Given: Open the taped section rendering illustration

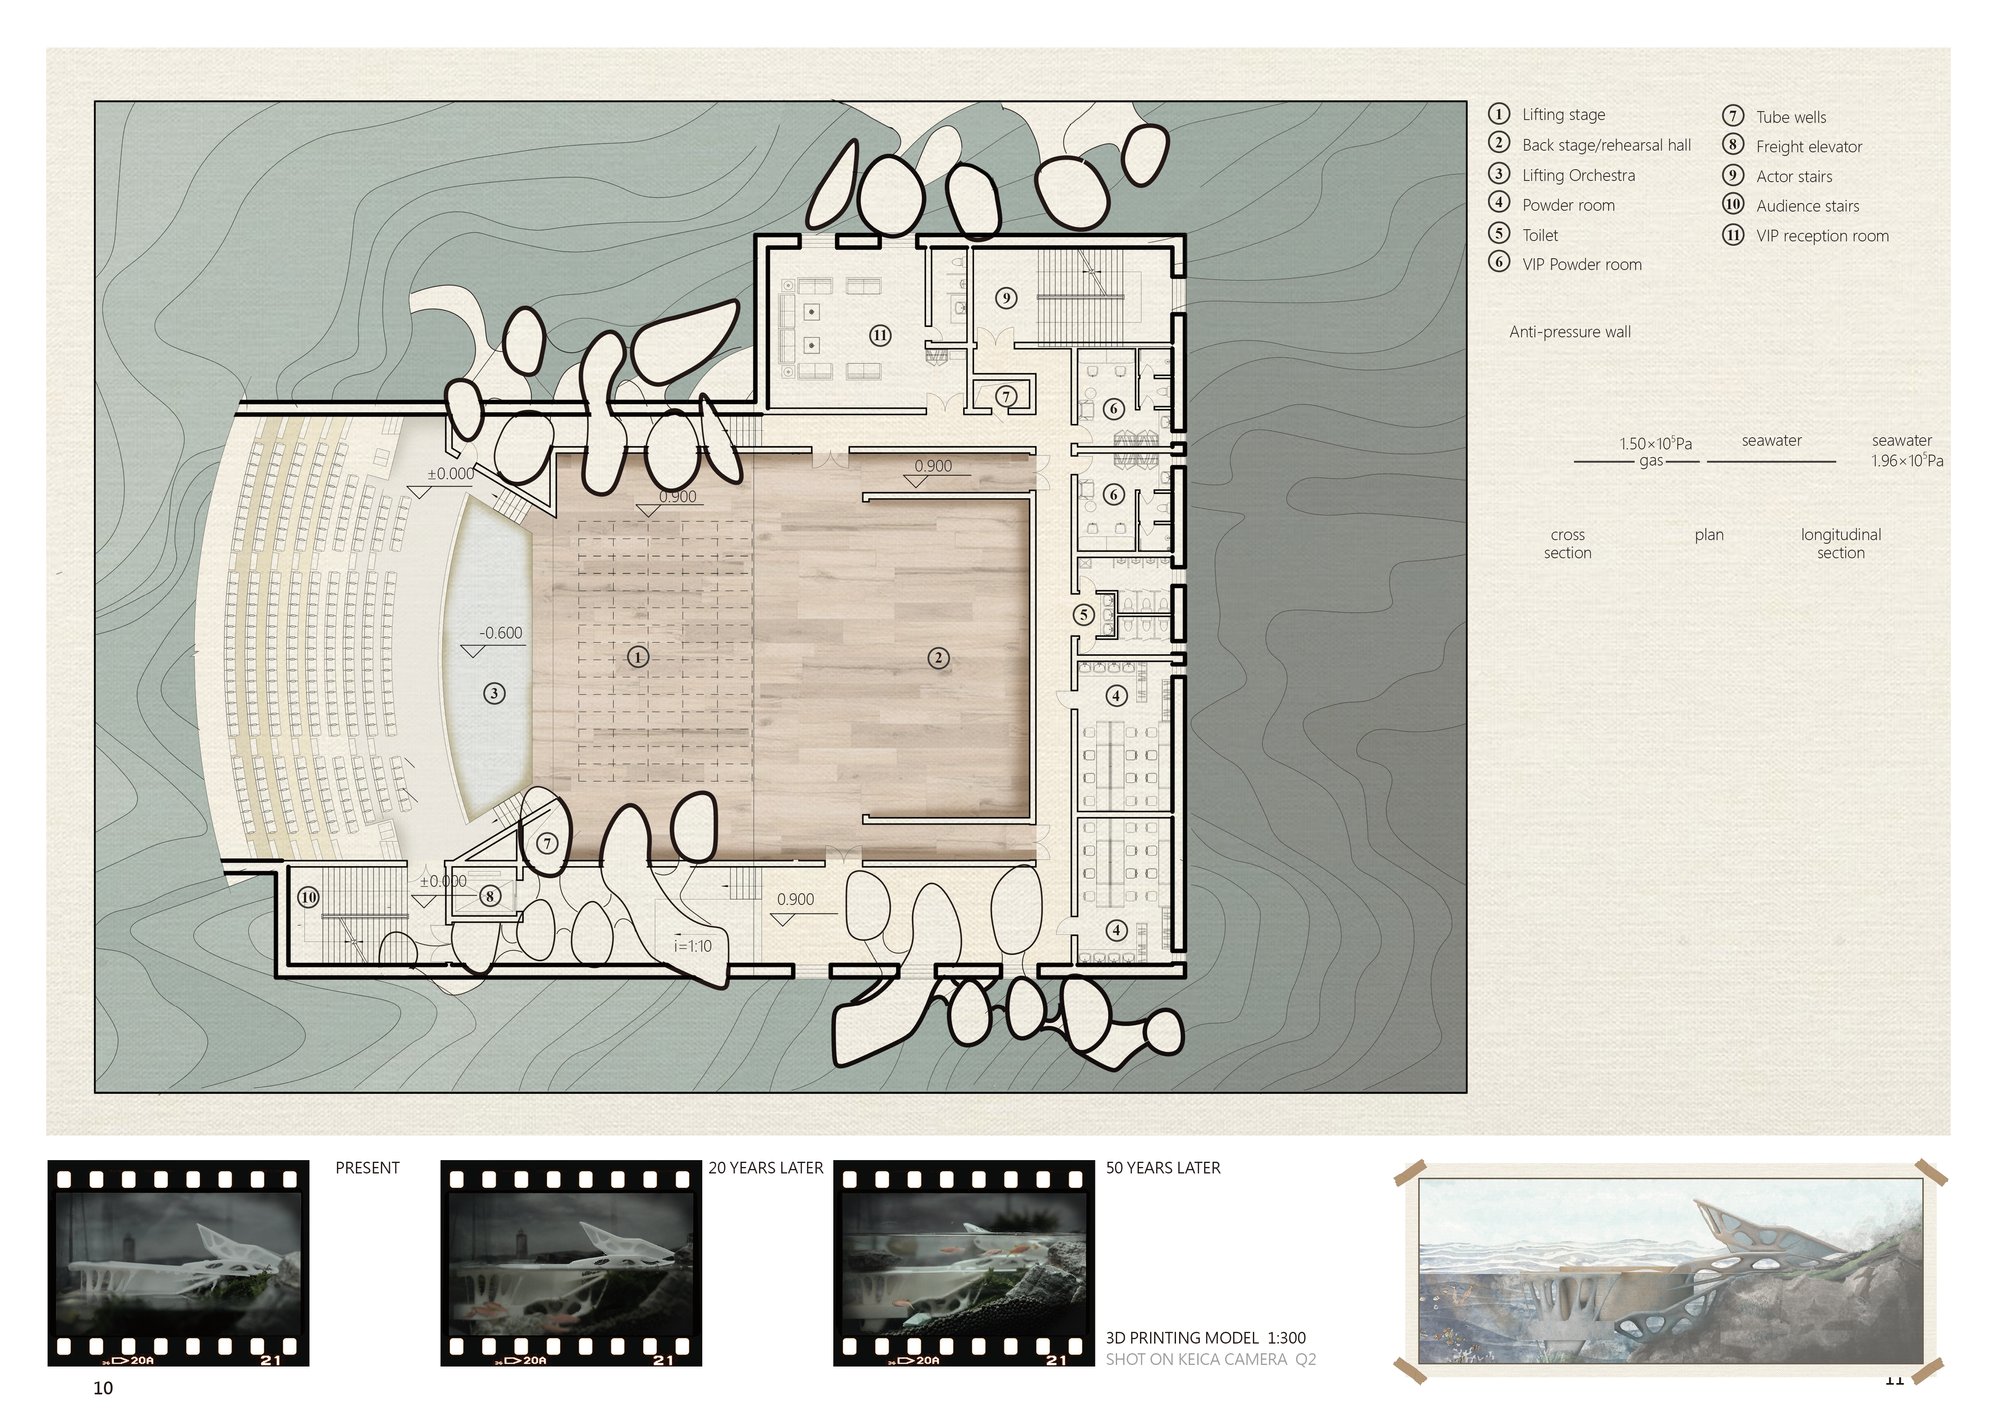Looking at the screenshot, I should point(1671,1273).
